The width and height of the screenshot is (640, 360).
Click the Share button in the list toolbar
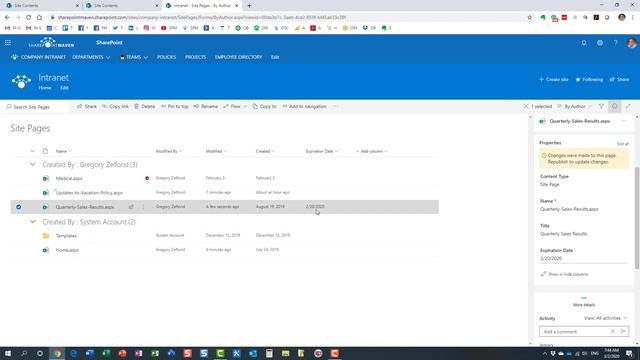pos(87,107)
